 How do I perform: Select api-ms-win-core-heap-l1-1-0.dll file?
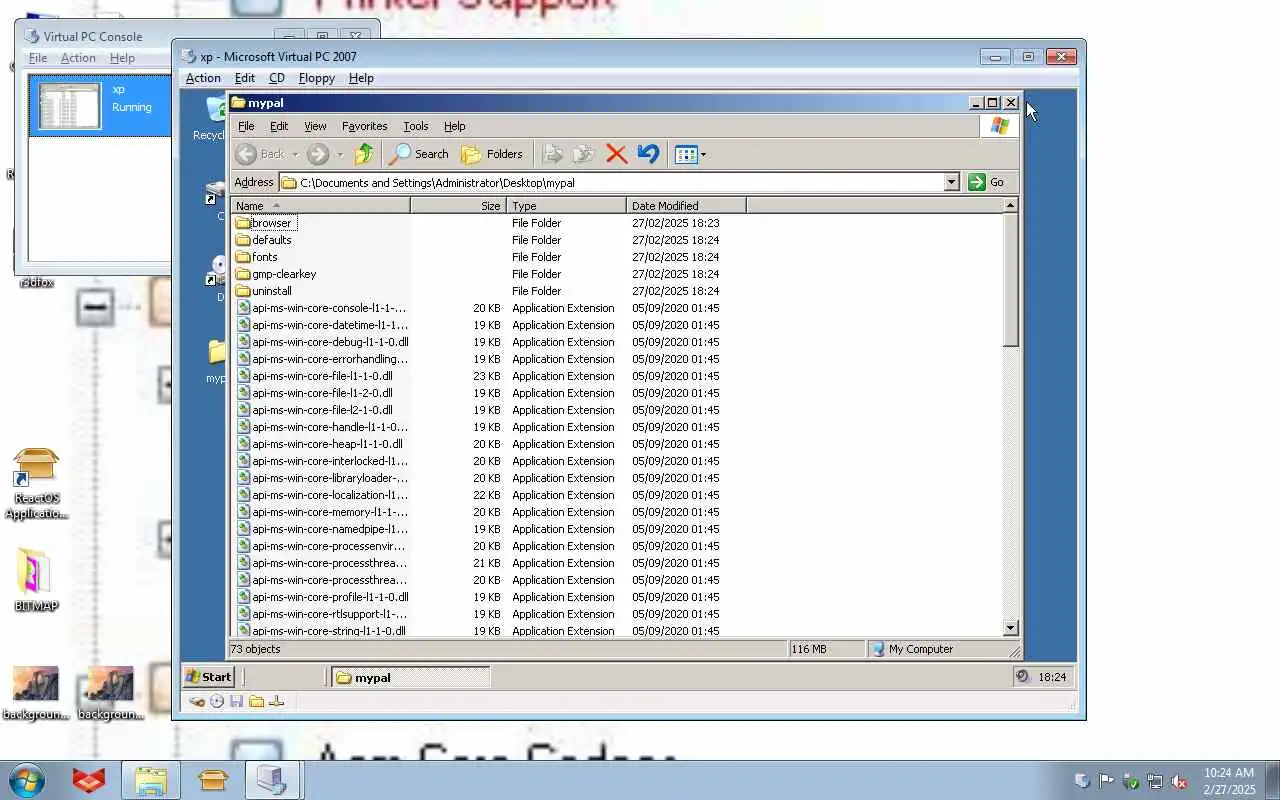(x=319, y=444)
